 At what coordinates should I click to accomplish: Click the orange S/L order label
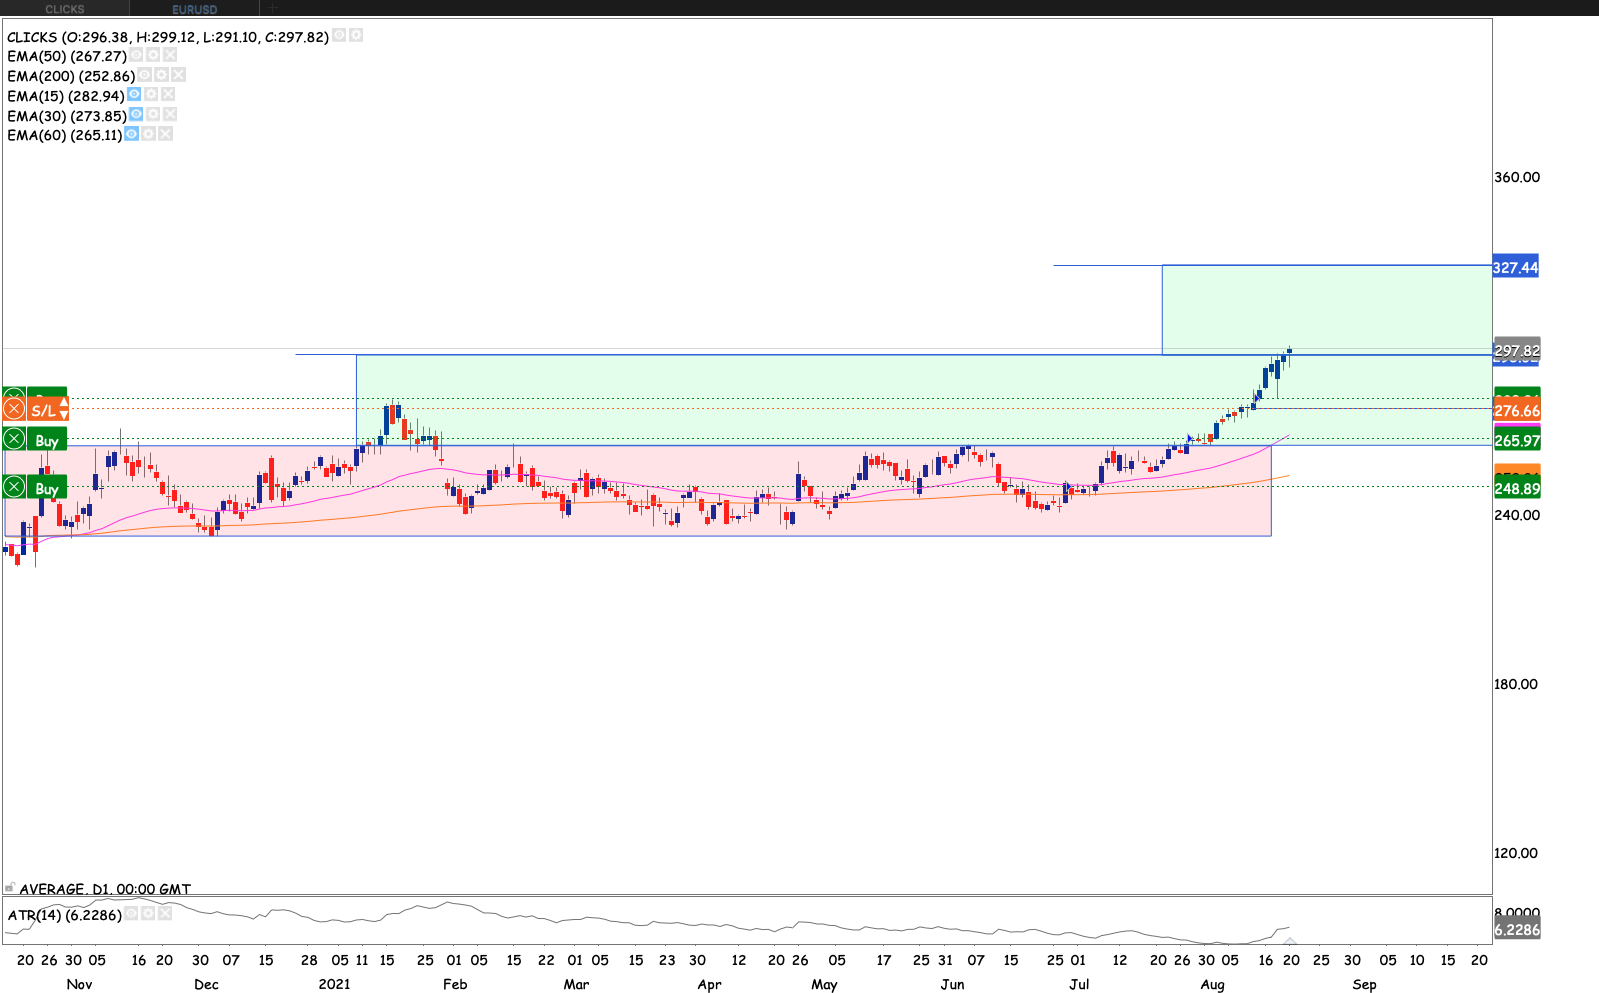(42, 410)
